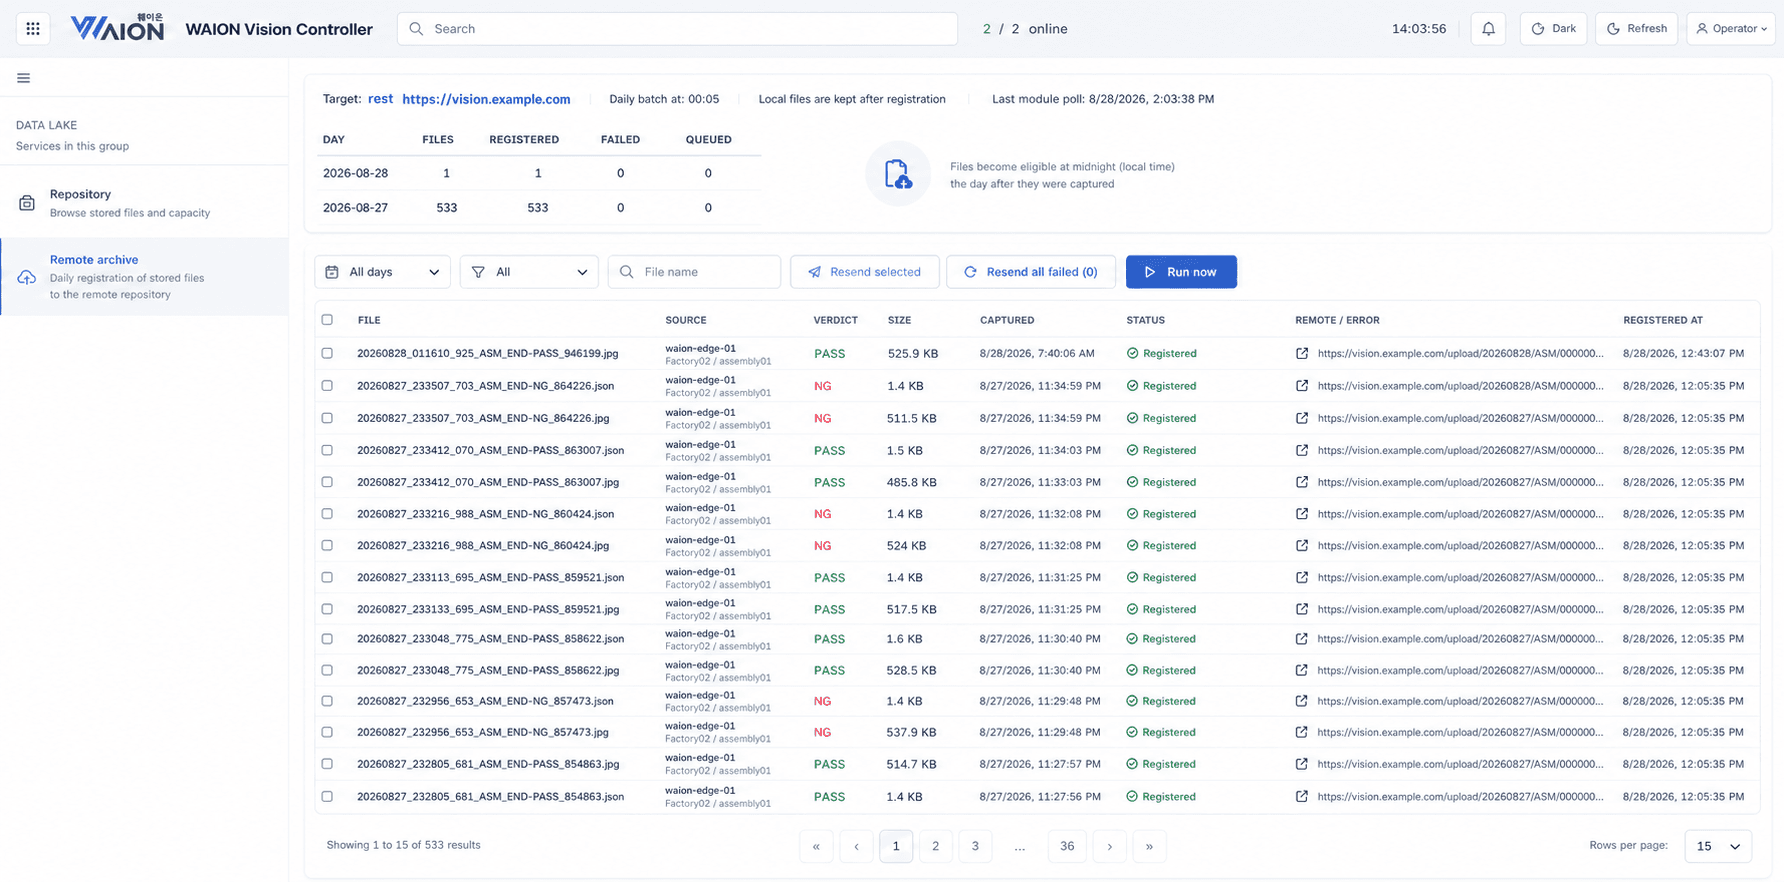1784x882 pixels.
Task: Jump to last page arrow
Action: click(x=1149, y=846)
